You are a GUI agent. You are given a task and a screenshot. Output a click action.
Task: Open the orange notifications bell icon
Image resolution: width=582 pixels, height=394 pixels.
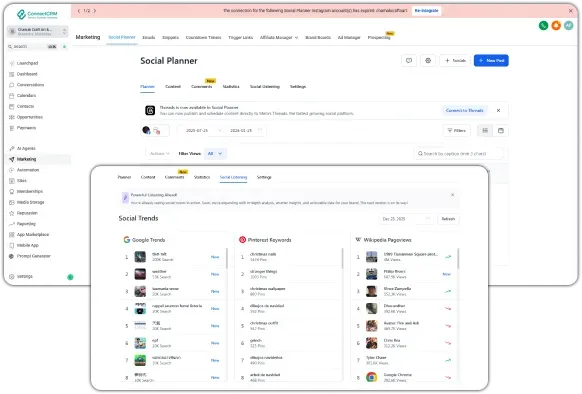tap(556, 26)
